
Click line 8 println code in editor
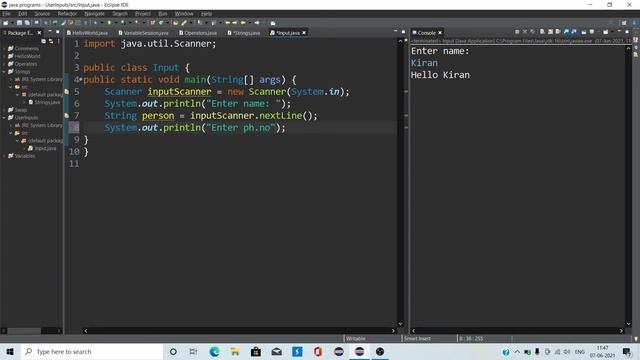pyautogui.click(x=195, y=128)
